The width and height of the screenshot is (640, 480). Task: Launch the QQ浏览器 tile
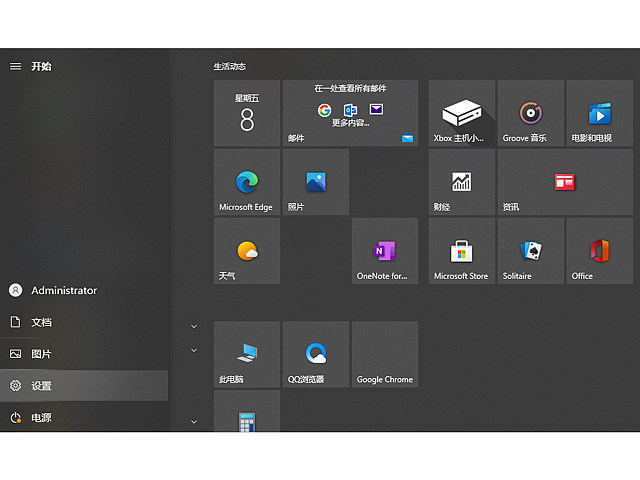pyautogui.click(x=316, y=354)
